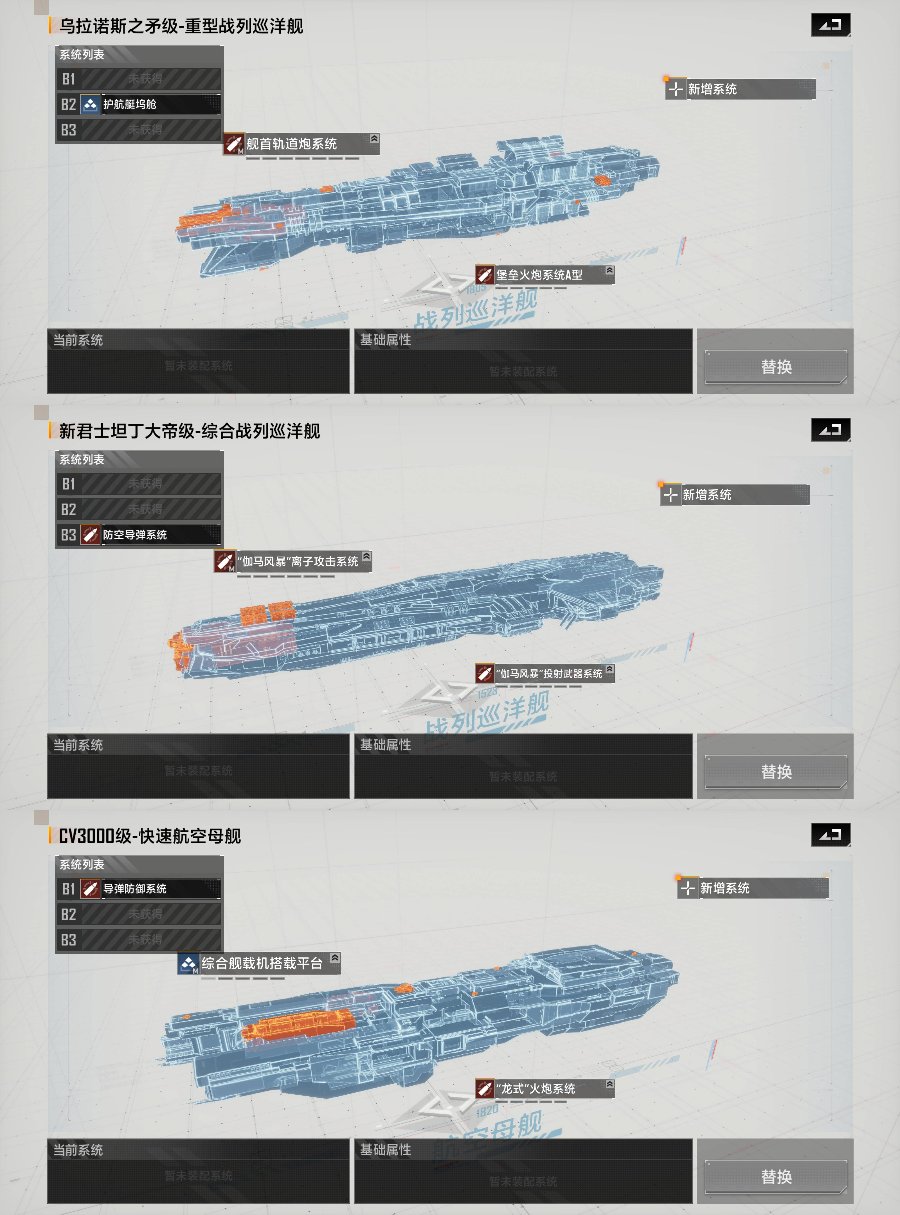Click 新增系统 on the 新君士坦丁大帝级 panel
This screenshot has height=1215, width=900.
click(x=735, y=494)
